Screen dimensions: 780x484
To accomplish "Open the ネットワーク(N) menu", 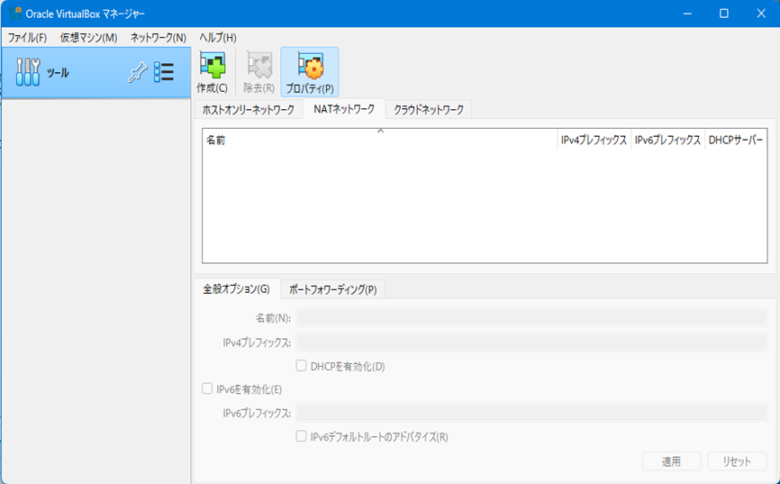I will (x=158, y=38).
